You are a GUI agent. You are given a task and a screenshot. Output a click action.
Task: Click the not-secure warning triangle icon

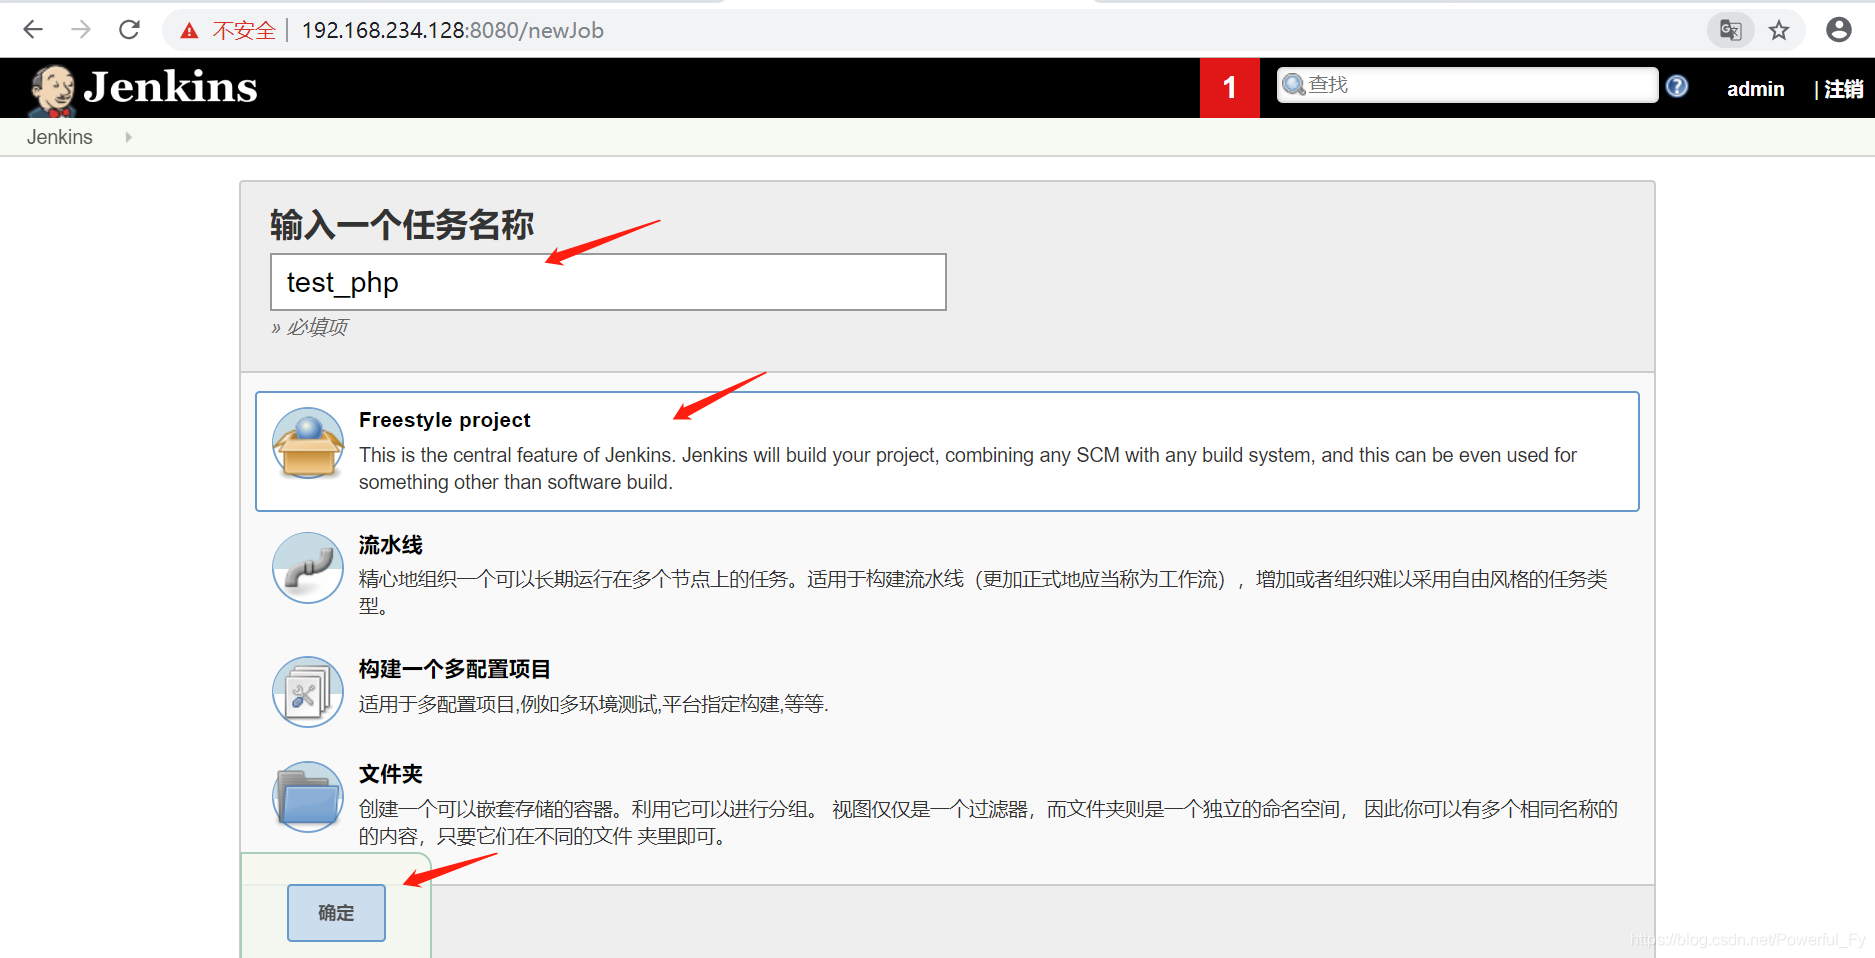click(x=189, y=31)
